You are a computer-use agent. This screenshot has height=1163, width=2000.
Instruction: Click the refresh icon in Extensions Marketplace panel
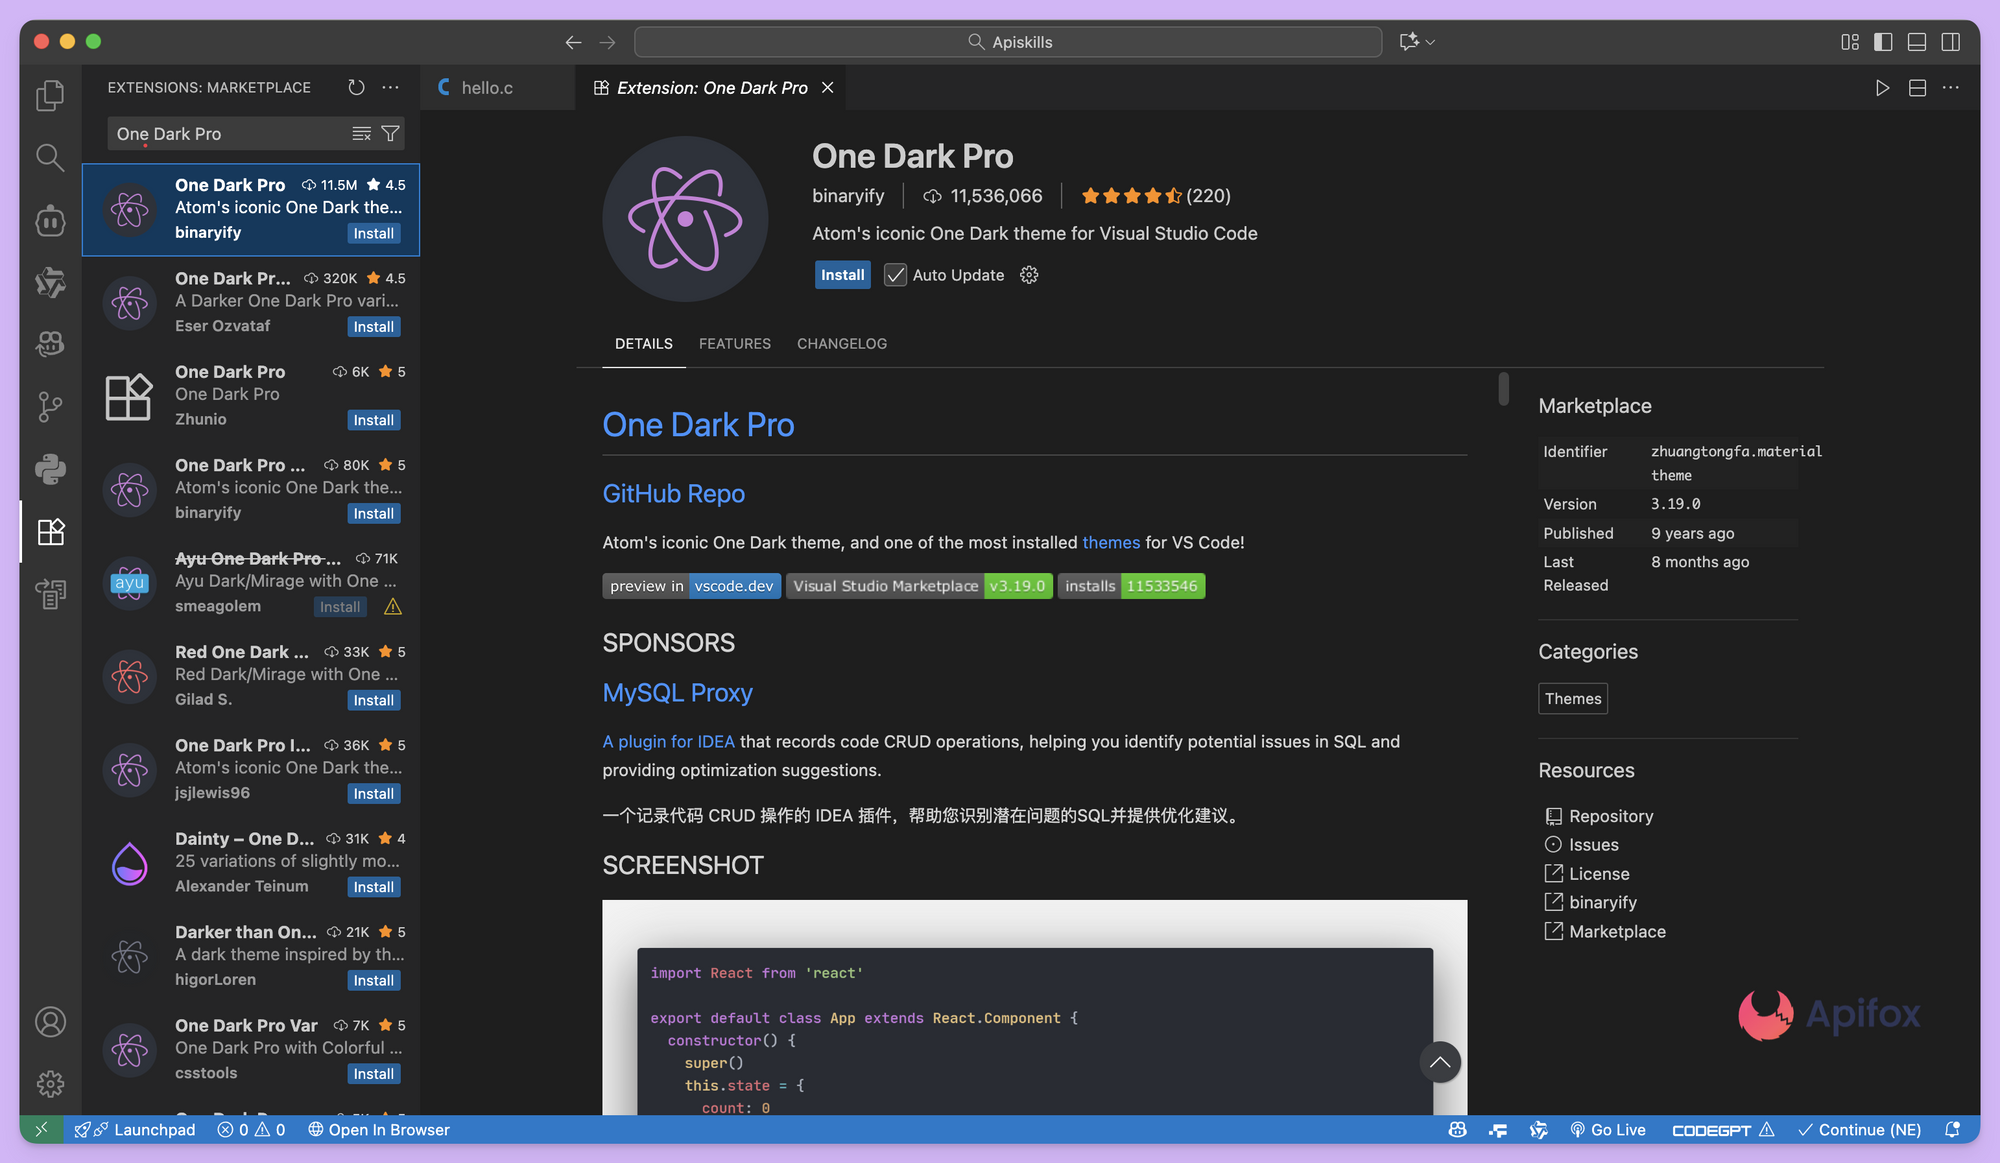(356, 87)
